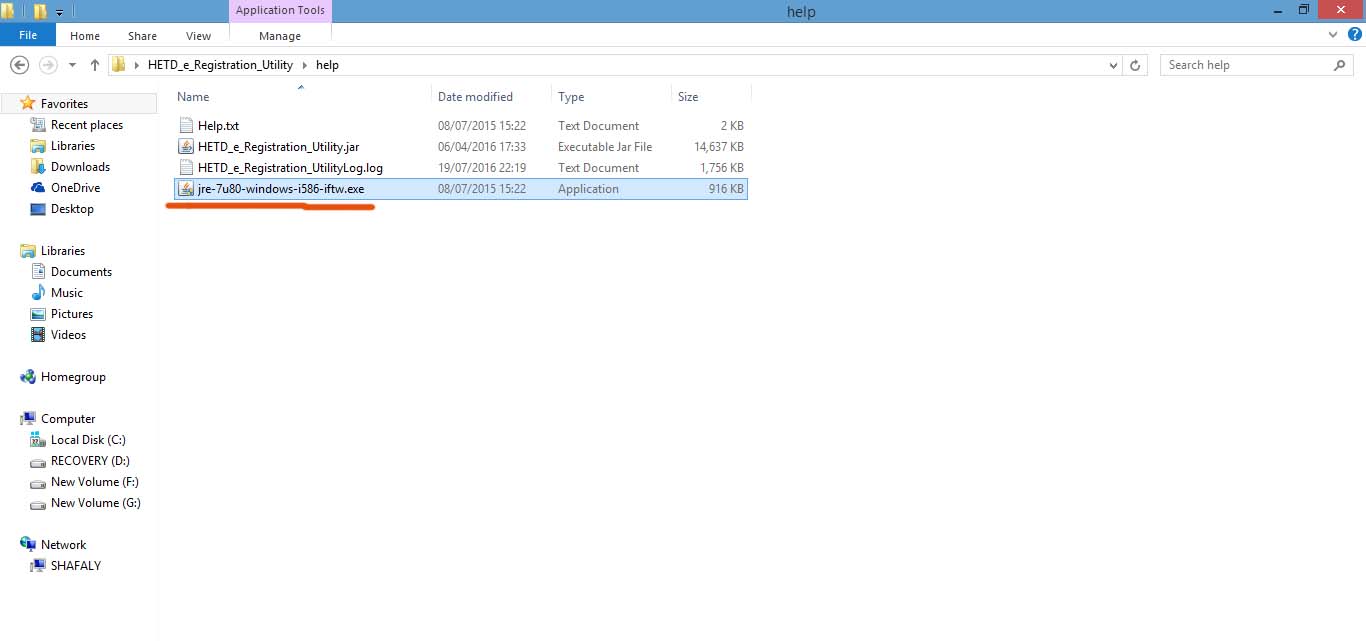Click the Network icon
Viewport: 1366px width, 641px height.
(x=28, y=545)
